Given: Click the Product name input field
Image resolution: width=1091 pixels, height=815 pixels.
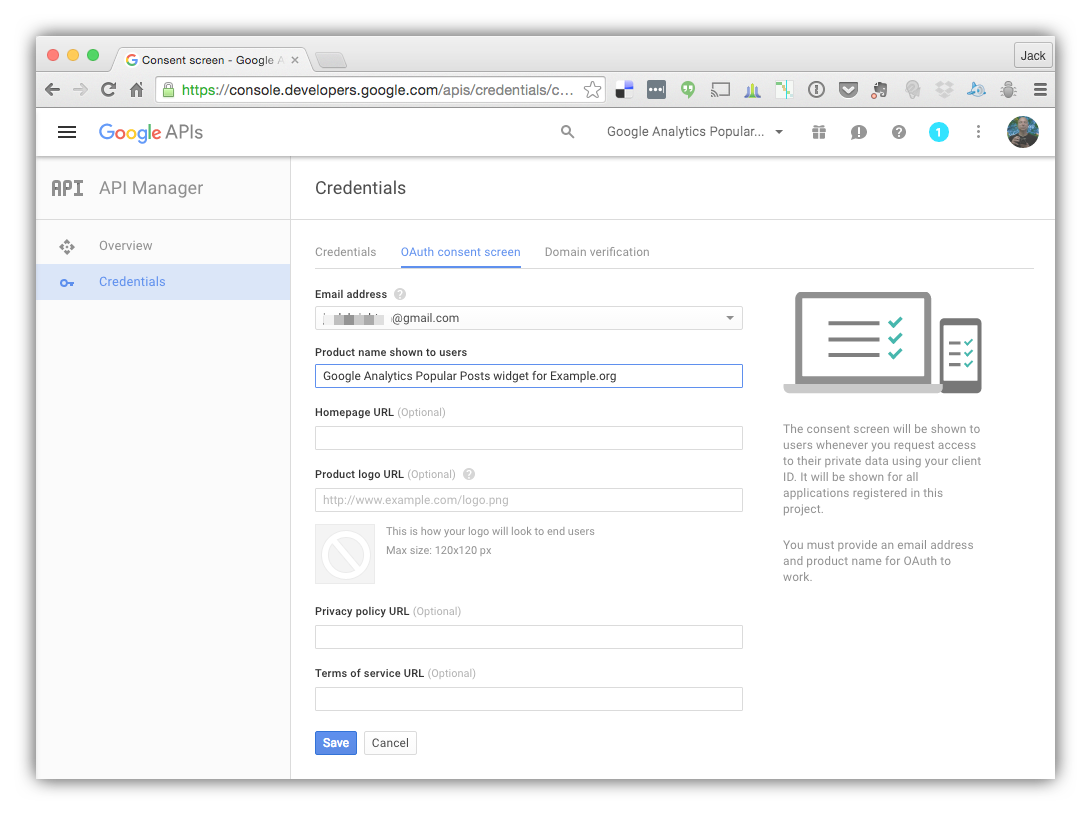Looking at the screenshot, I should tap(529, 376).
